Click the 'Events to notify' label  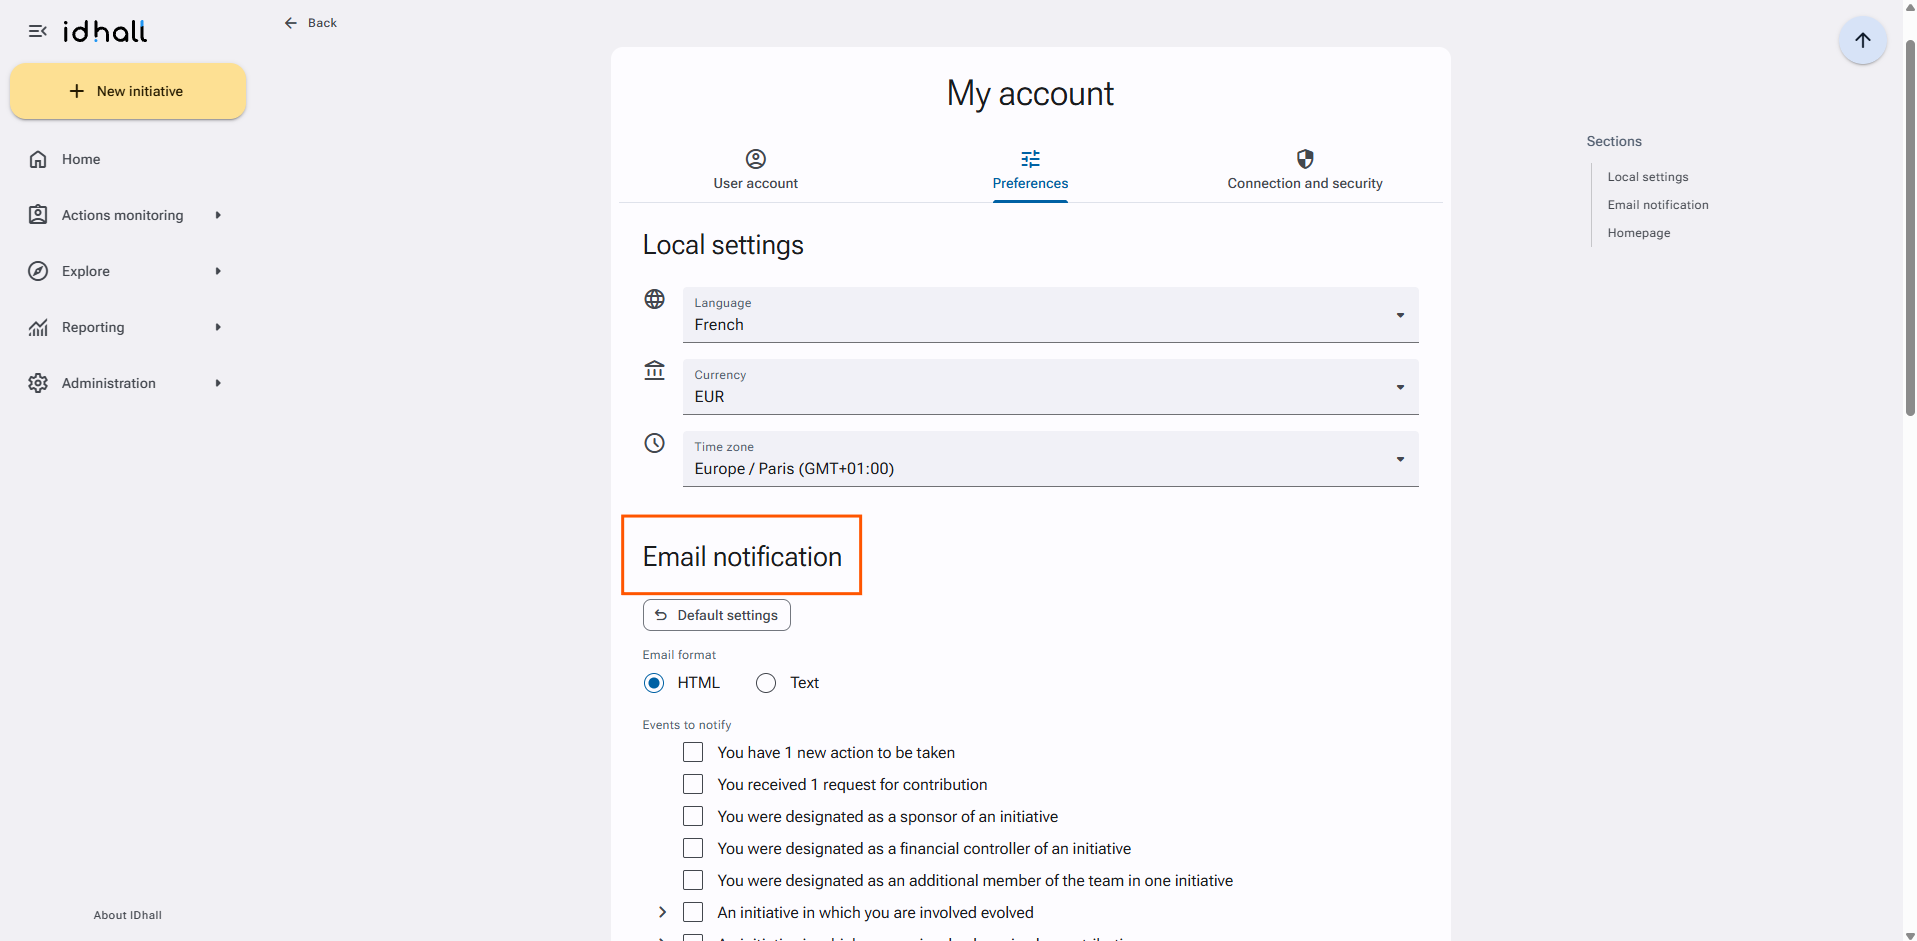pos(687,725)
